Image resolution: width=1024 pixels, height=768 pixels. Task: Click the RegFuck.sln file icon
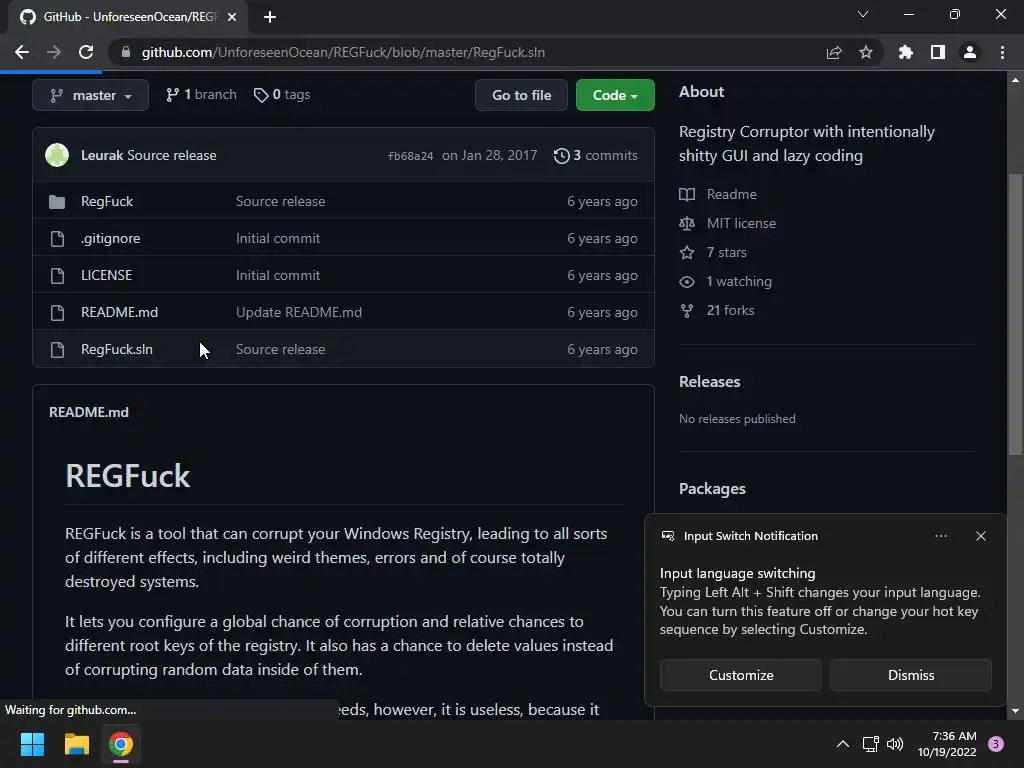pyautogui.click(x=57, y=350)
